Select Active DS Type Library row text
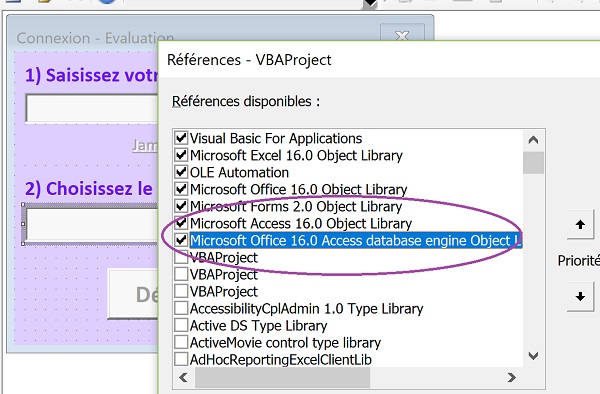Image resolution: width=600 pixels, height=394 pixels. 258,326
